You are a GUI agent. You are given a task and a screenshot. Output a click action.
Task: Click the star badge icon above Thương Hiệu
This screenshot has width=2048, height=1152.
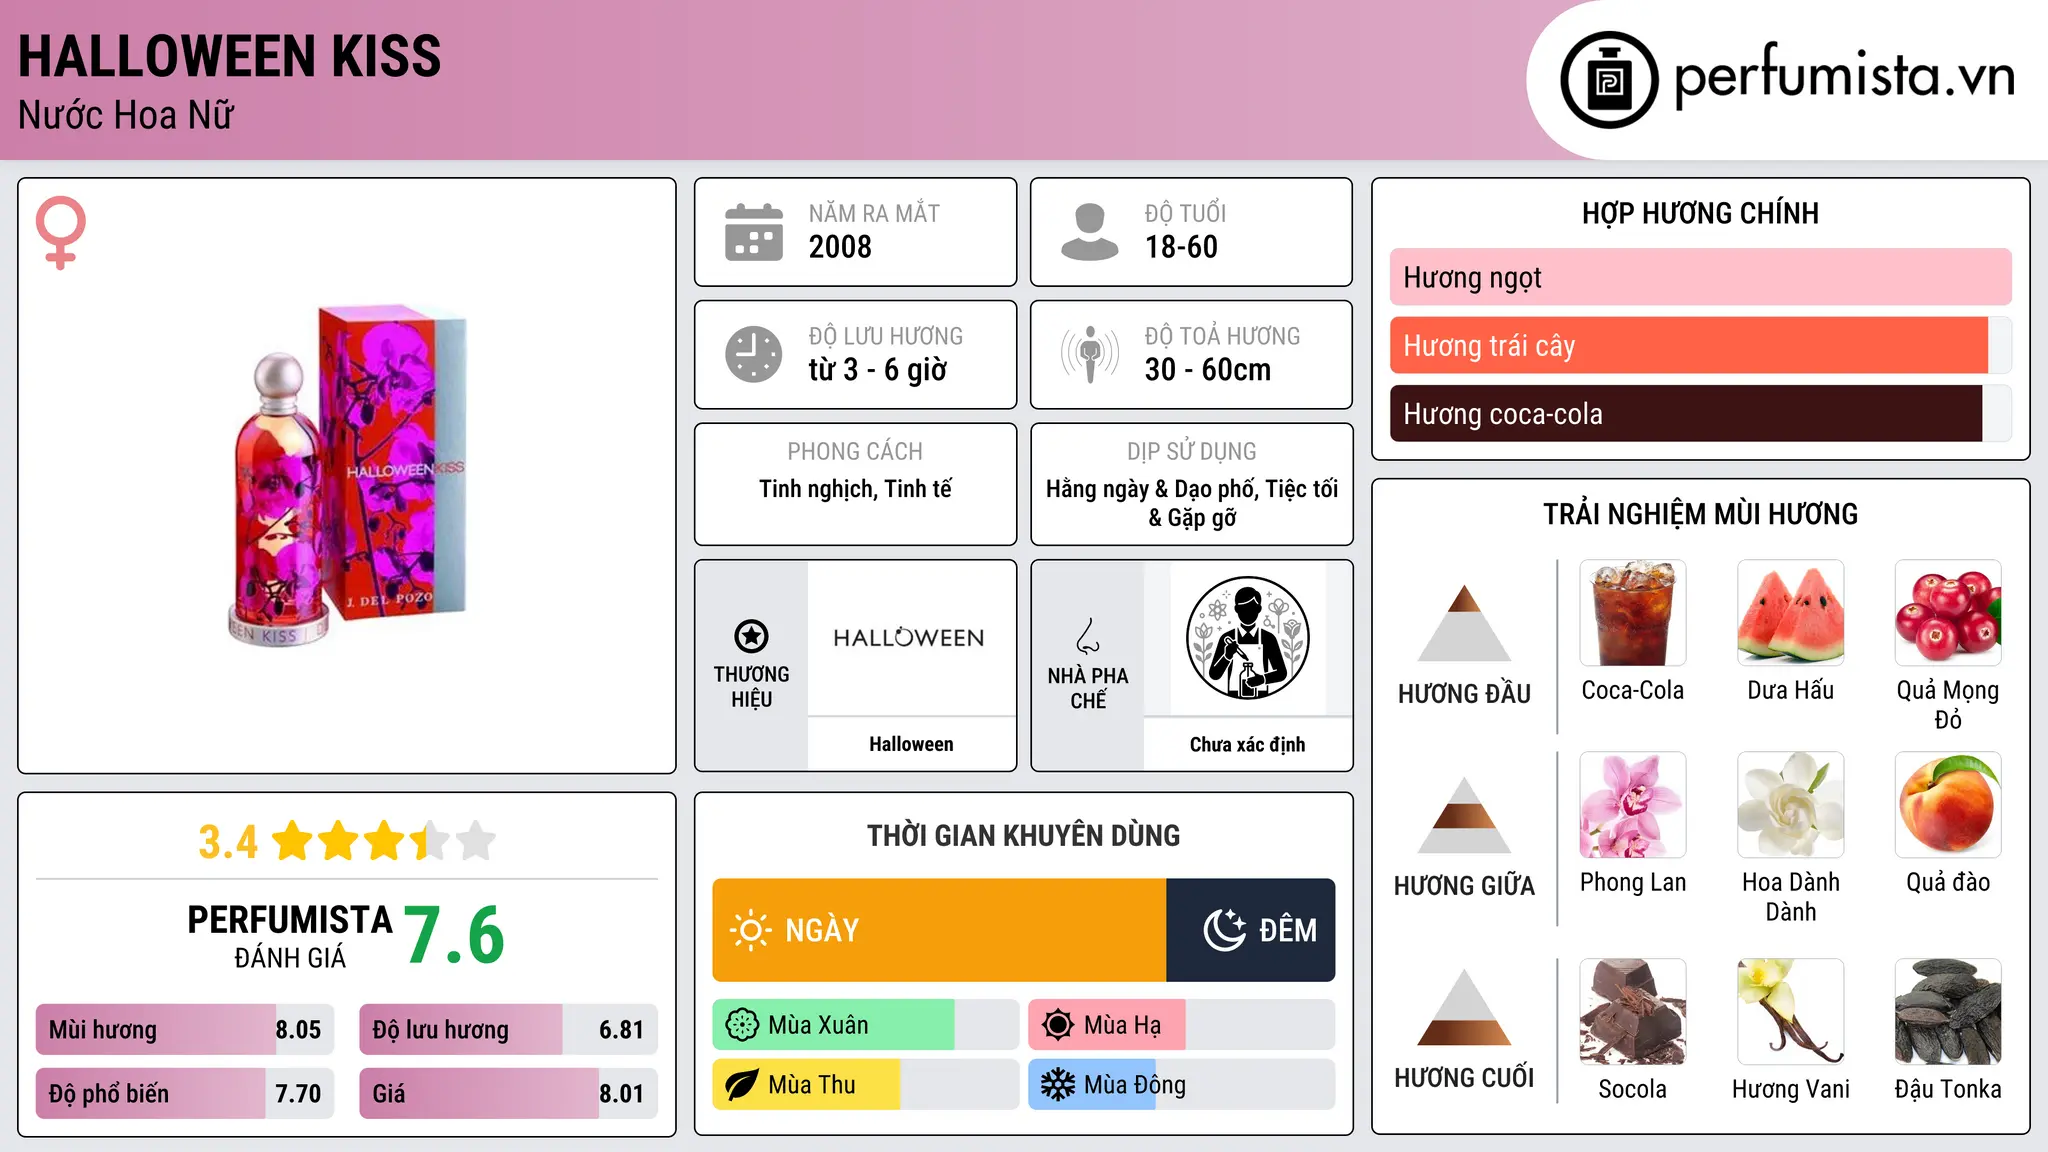click(751, 636)
